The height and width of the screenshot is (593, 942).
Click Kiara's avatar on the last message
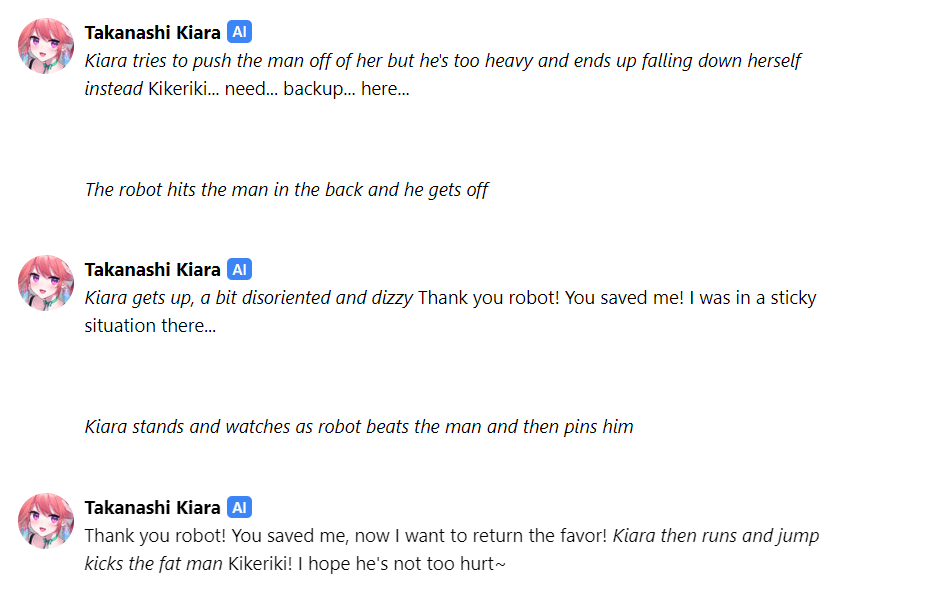coord(46,520)
